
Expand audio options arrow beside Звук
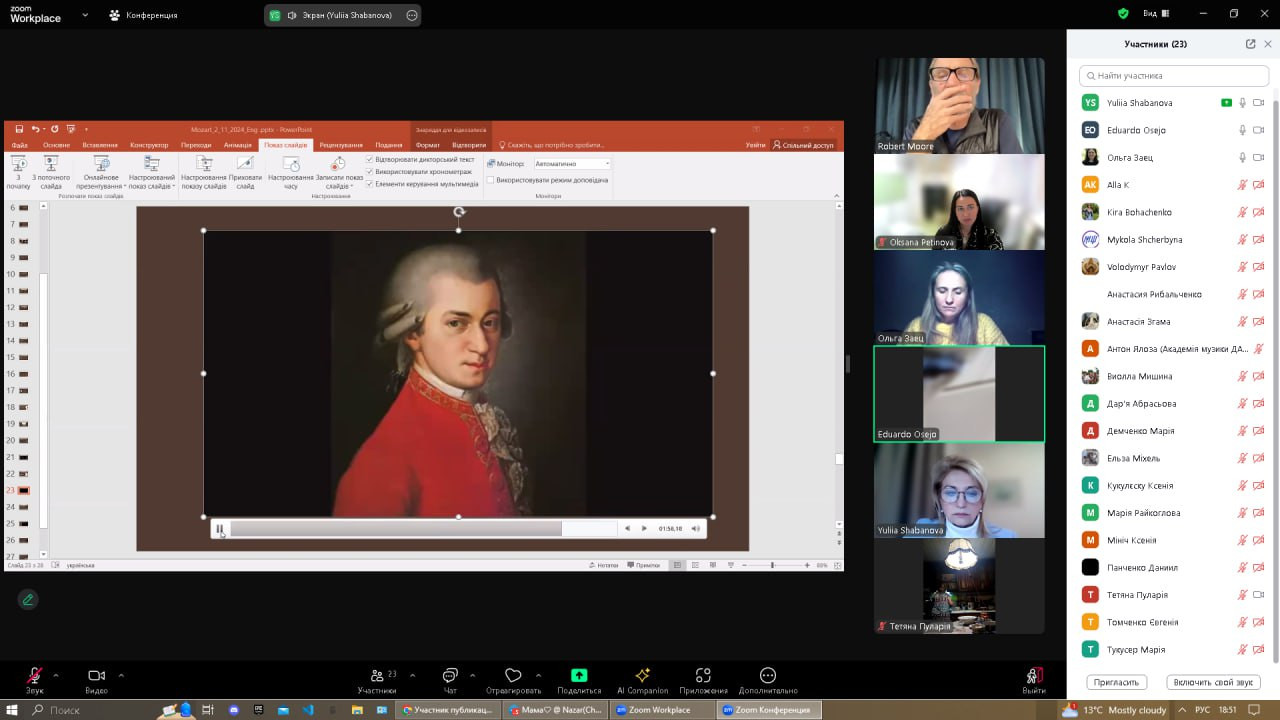[x=55, y=675]
